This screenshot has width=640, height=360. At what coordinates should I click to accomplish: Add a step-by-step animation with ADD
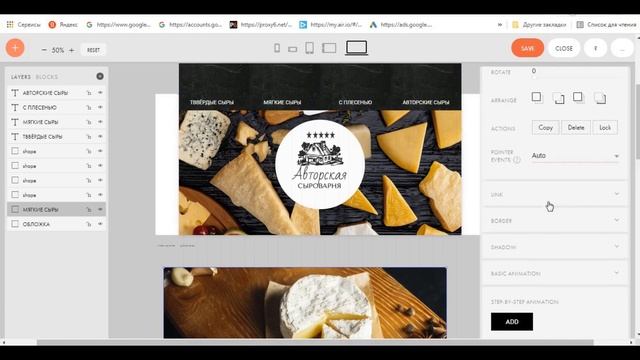[512, 322]
